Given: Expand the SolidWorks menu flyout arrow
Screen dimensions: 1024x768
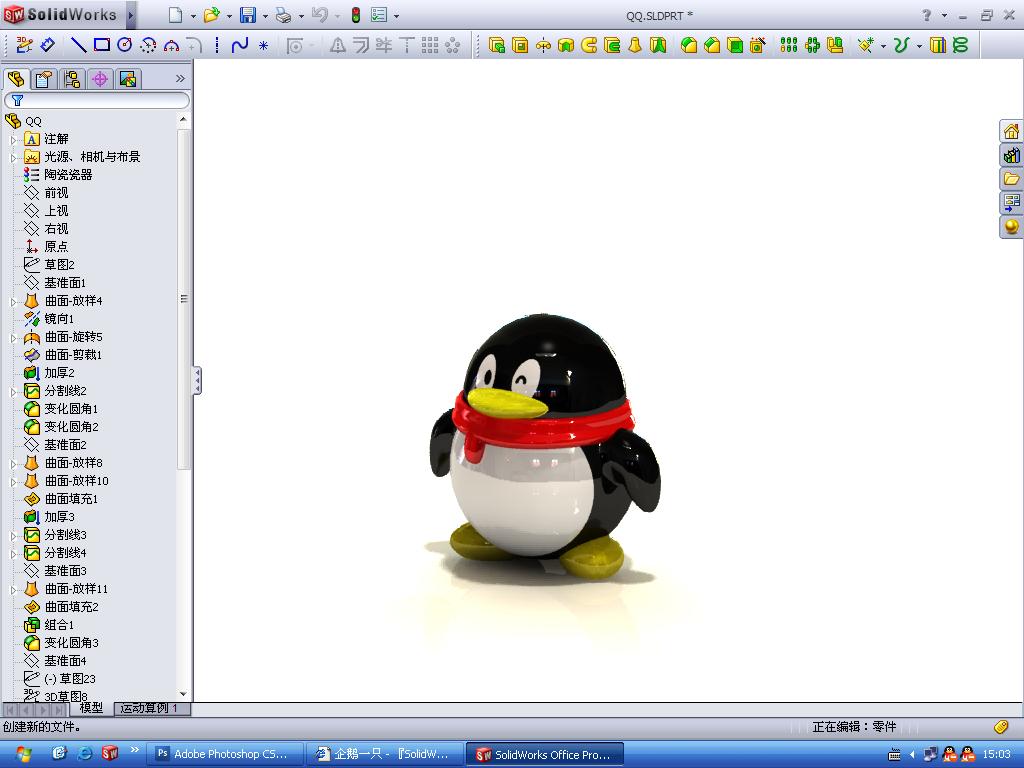Looking at the screenshot, I should pos(131,15).
